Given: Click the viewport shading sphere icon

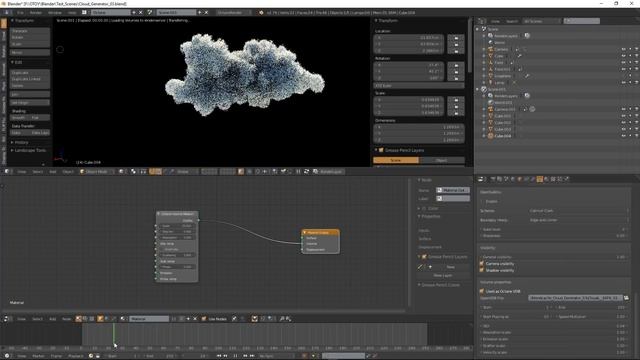Looking at the screenshot, I should 122,172.
